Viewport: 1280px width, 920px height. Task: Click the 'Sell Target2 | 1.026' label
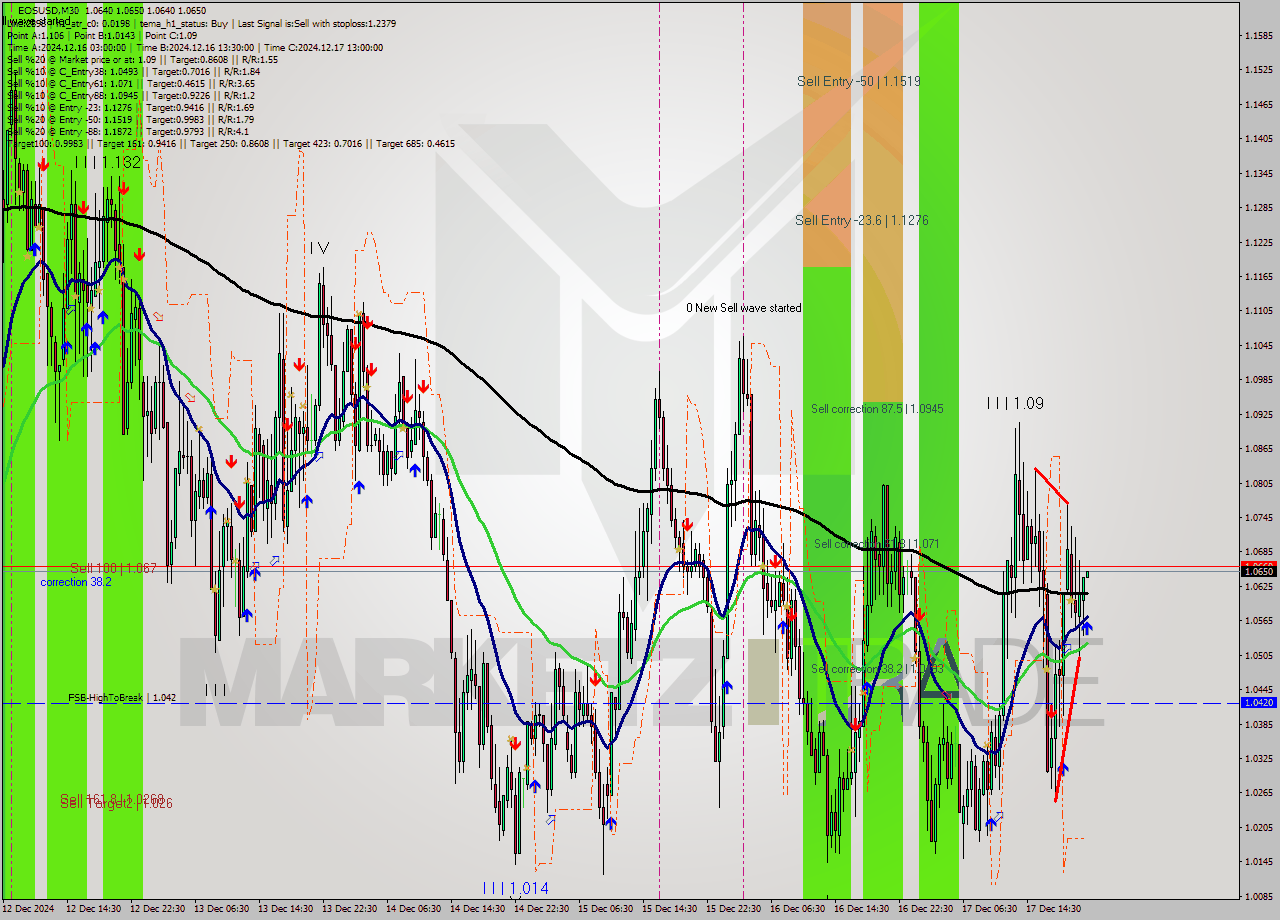point(116,803)
